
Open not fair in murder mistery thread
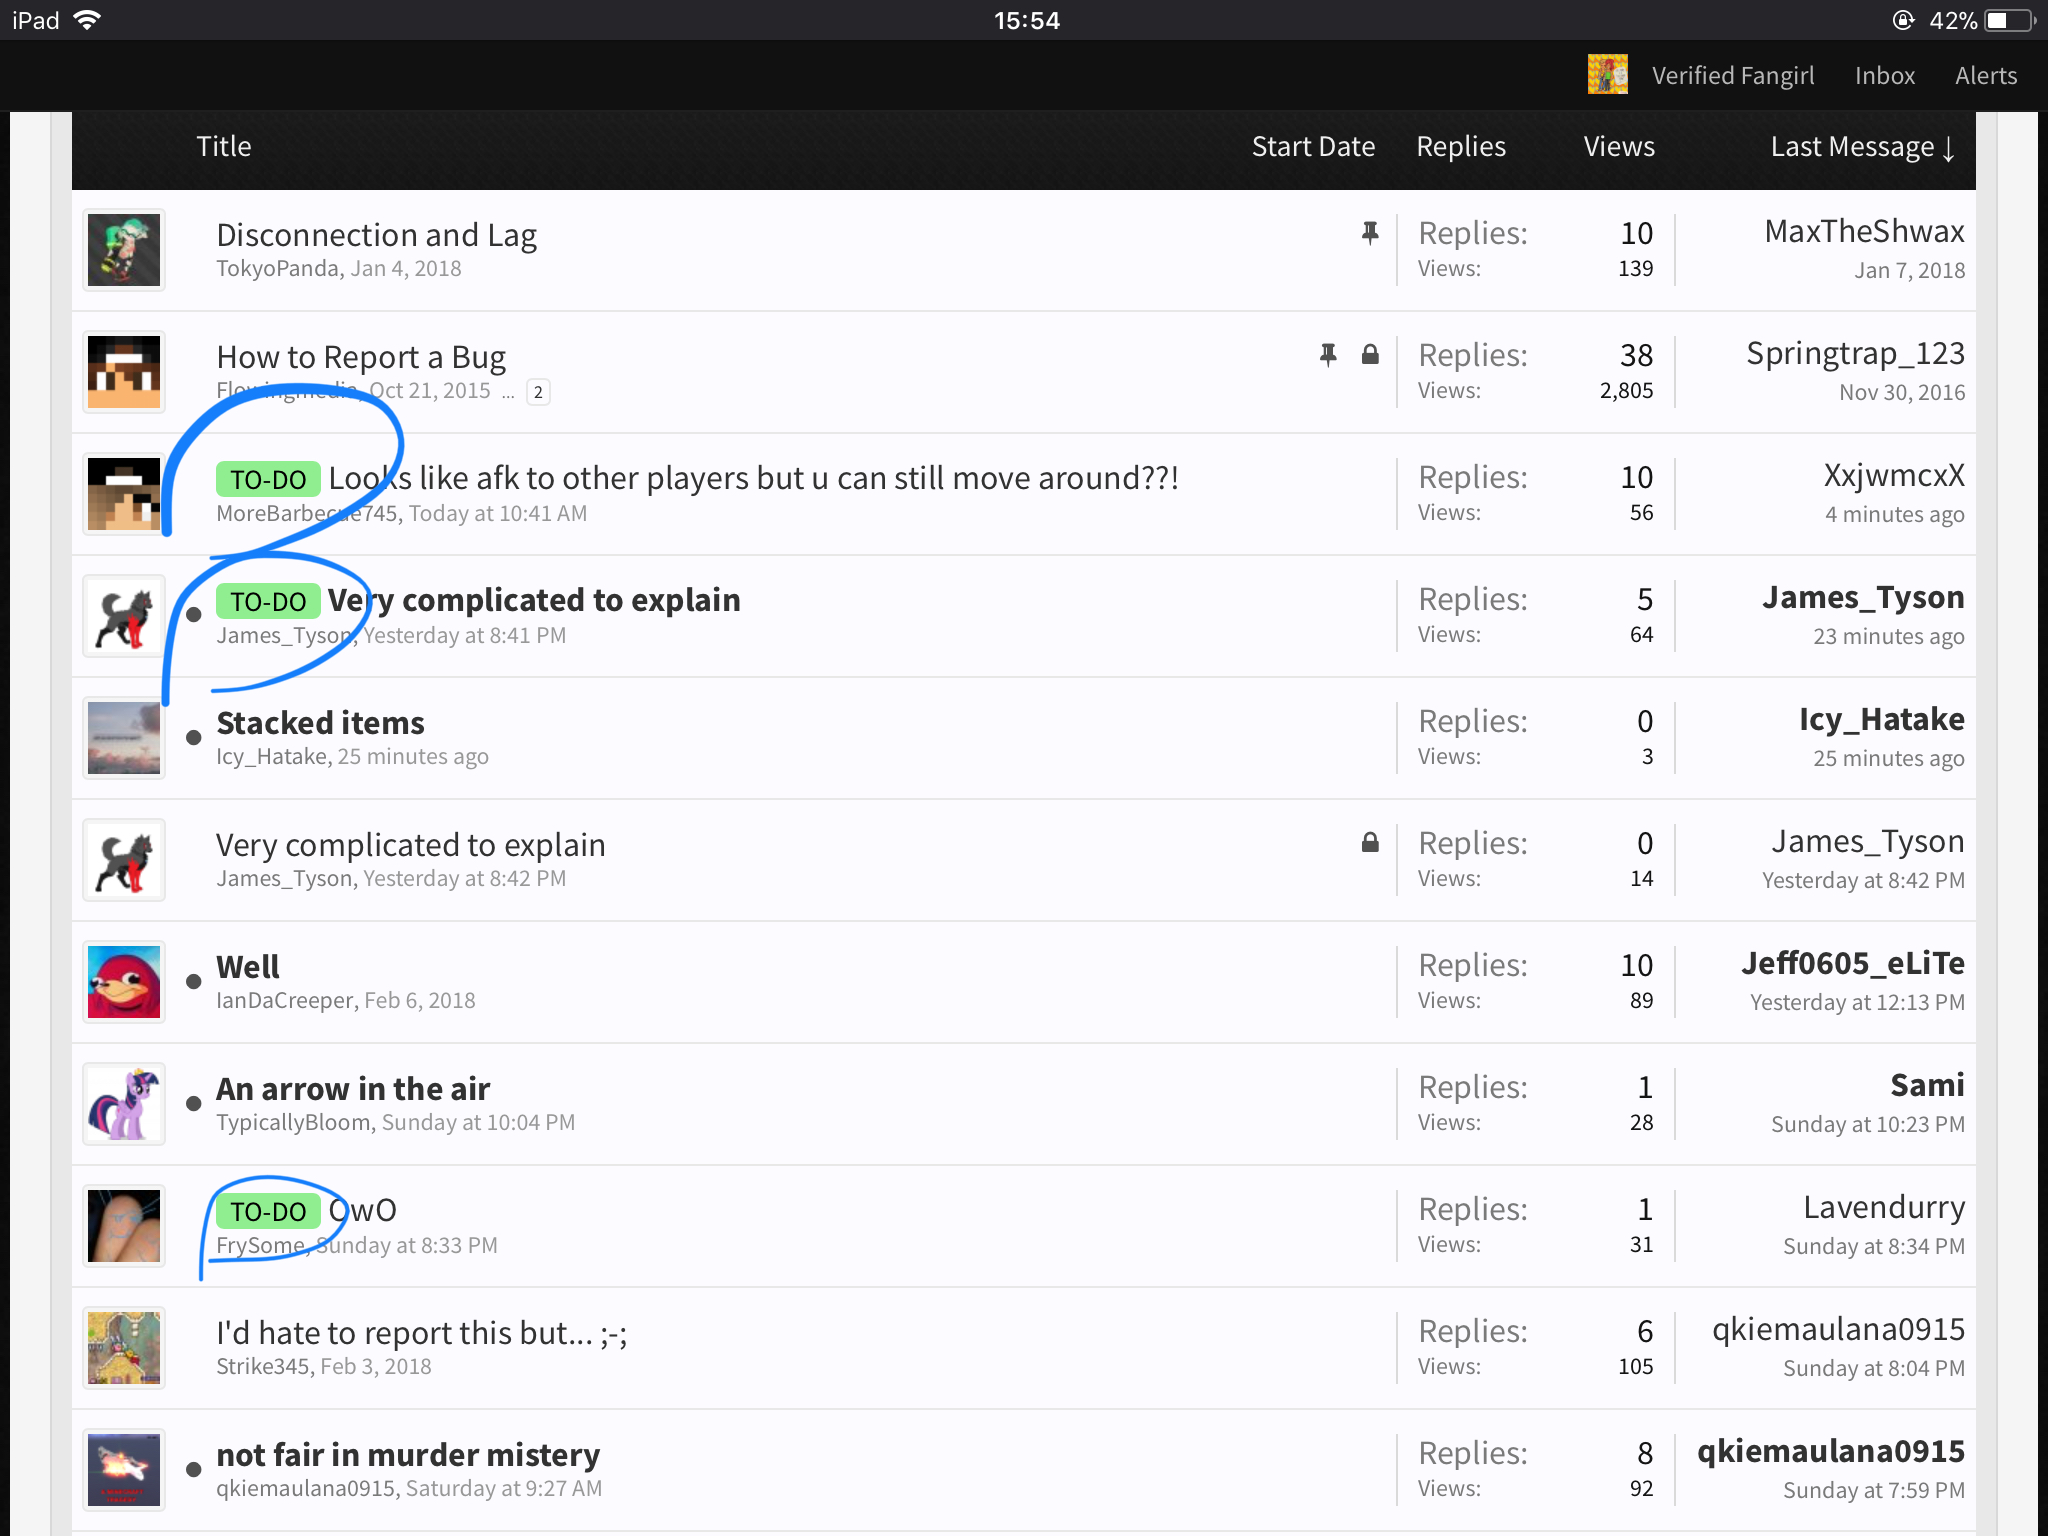408,1454
